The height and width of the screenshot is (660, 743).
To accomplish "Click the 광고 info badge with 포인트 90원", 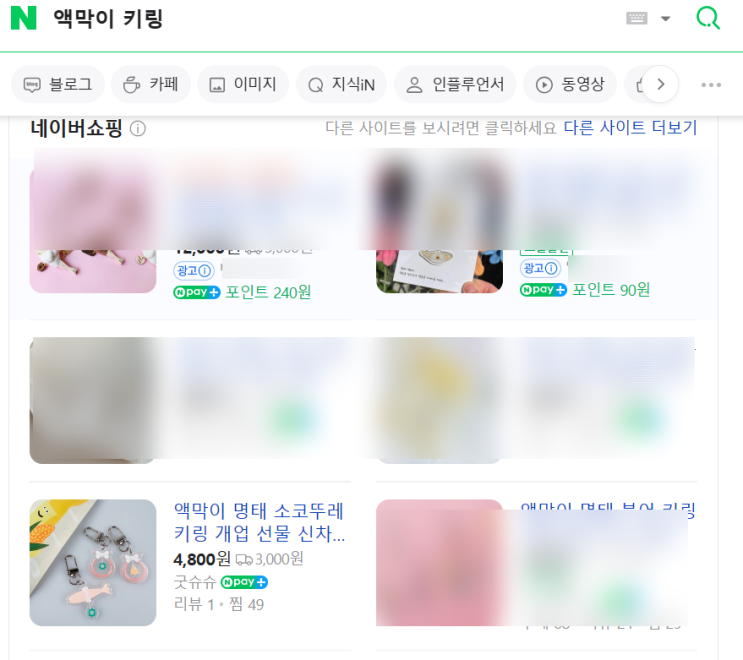I will click(x=541, y=268).
